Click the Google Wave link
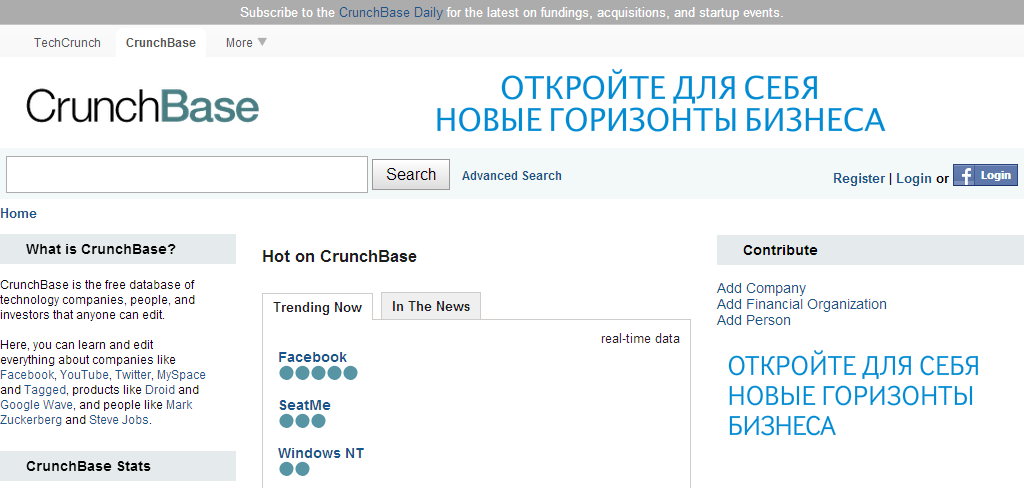The image size is (1028, 488). (37, 405)
